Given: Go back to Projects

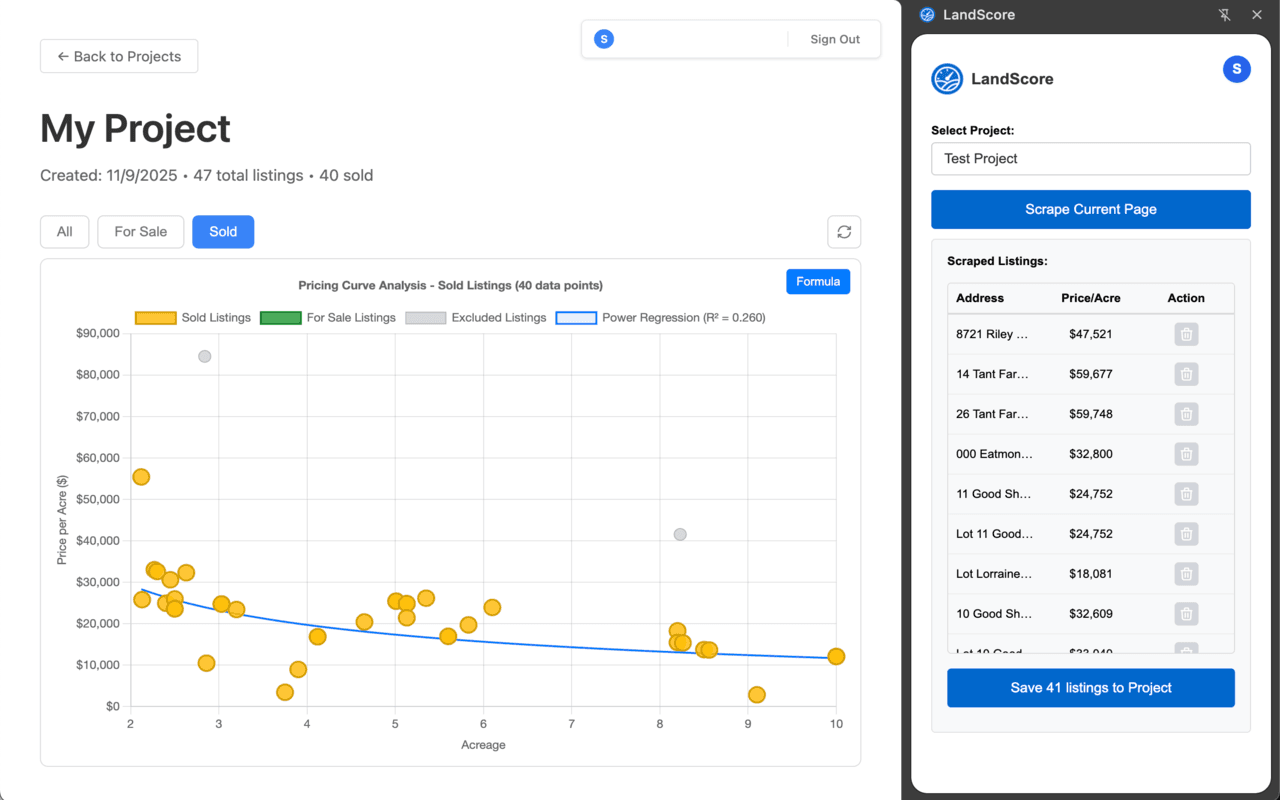Looking at the screenshot, I should coord(119,56).
